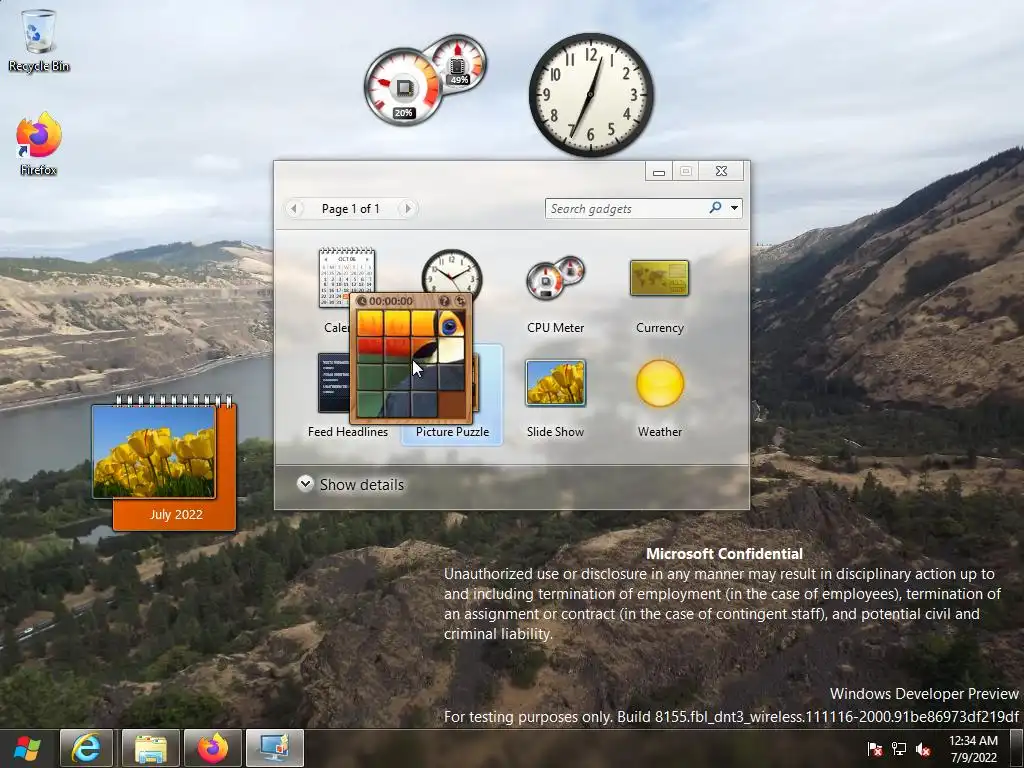This screenshot has width=1024, height=768.
Task: Click the toucan eye puzzle tile
Action: pyautogui.click(x=451, y=324)
